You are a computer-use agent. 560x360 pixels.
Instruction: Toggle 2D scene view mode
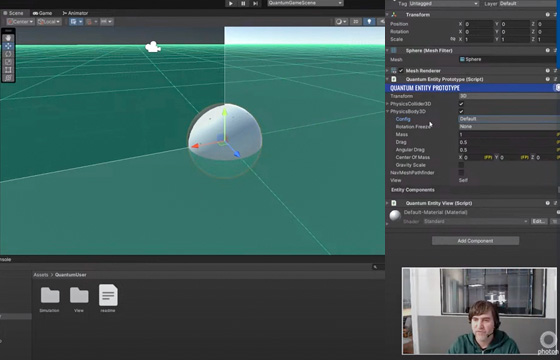(355, 22)
